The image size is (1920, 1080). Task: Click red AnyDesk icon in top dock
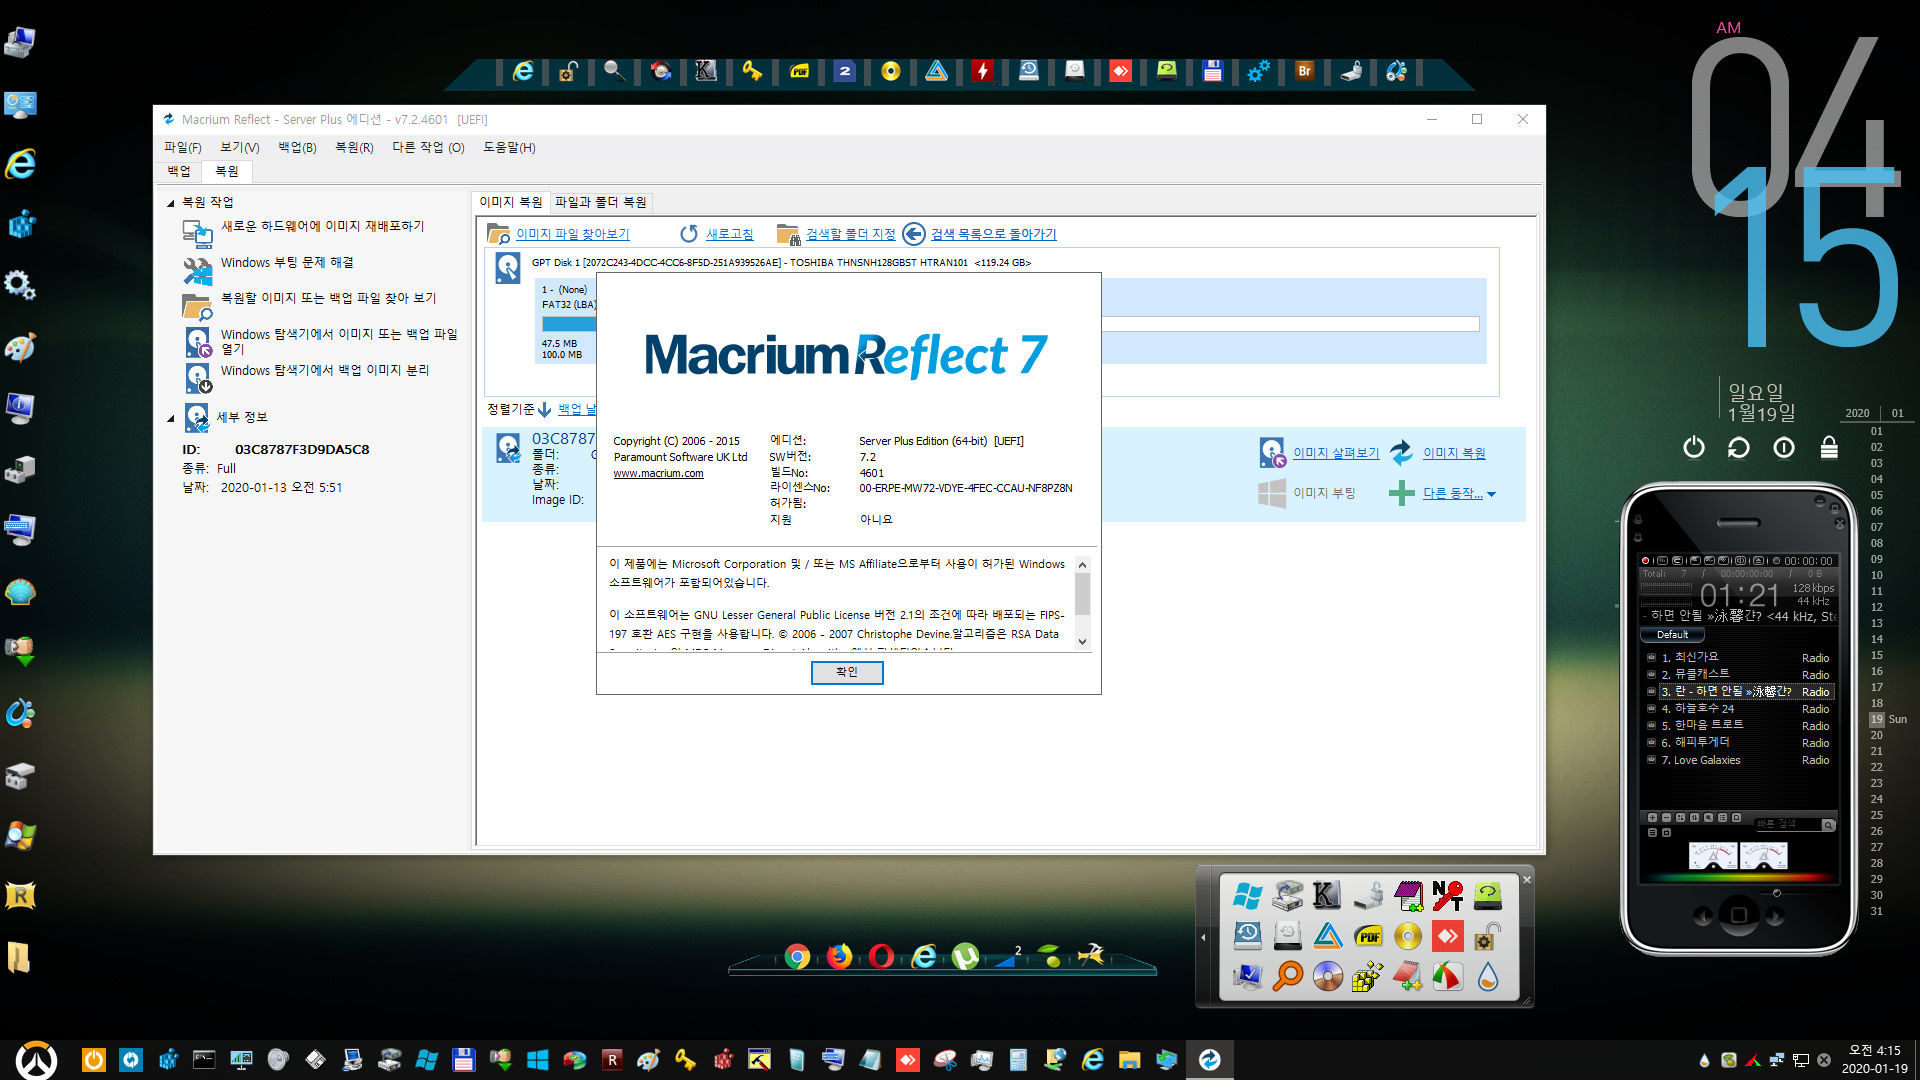point(1121,71)
